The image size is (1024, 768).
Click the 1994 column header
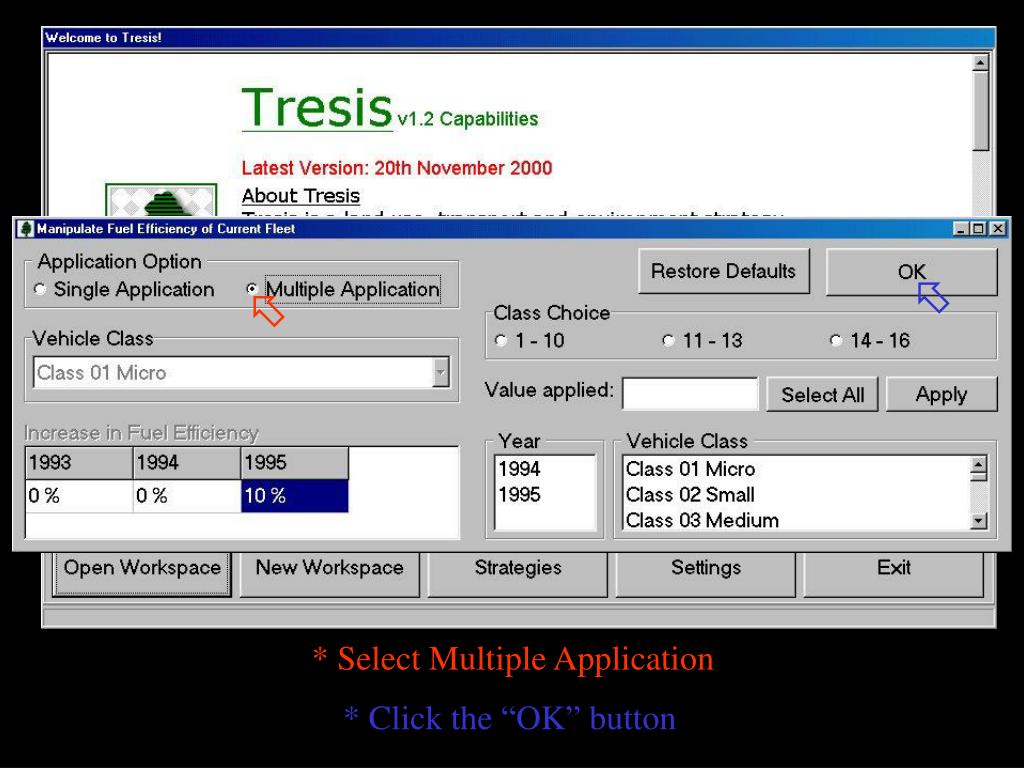tap(187, 463)
